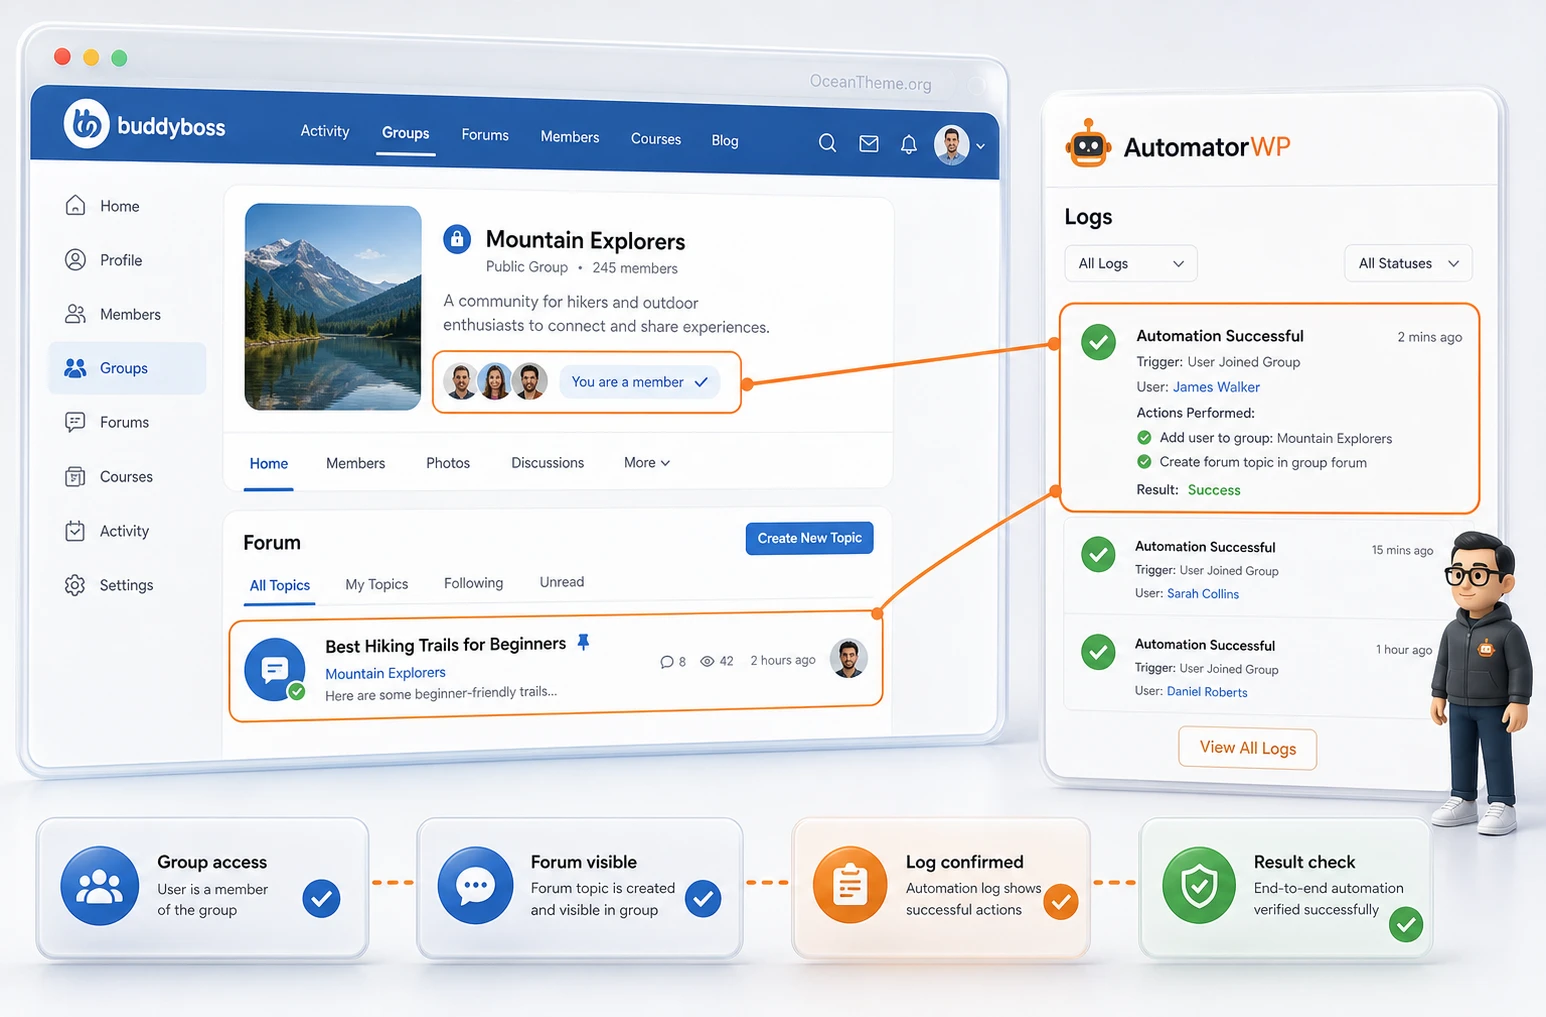Click the sidebar Members people icon
This screenshot has height=1017, width=1546.
(75, 314)
